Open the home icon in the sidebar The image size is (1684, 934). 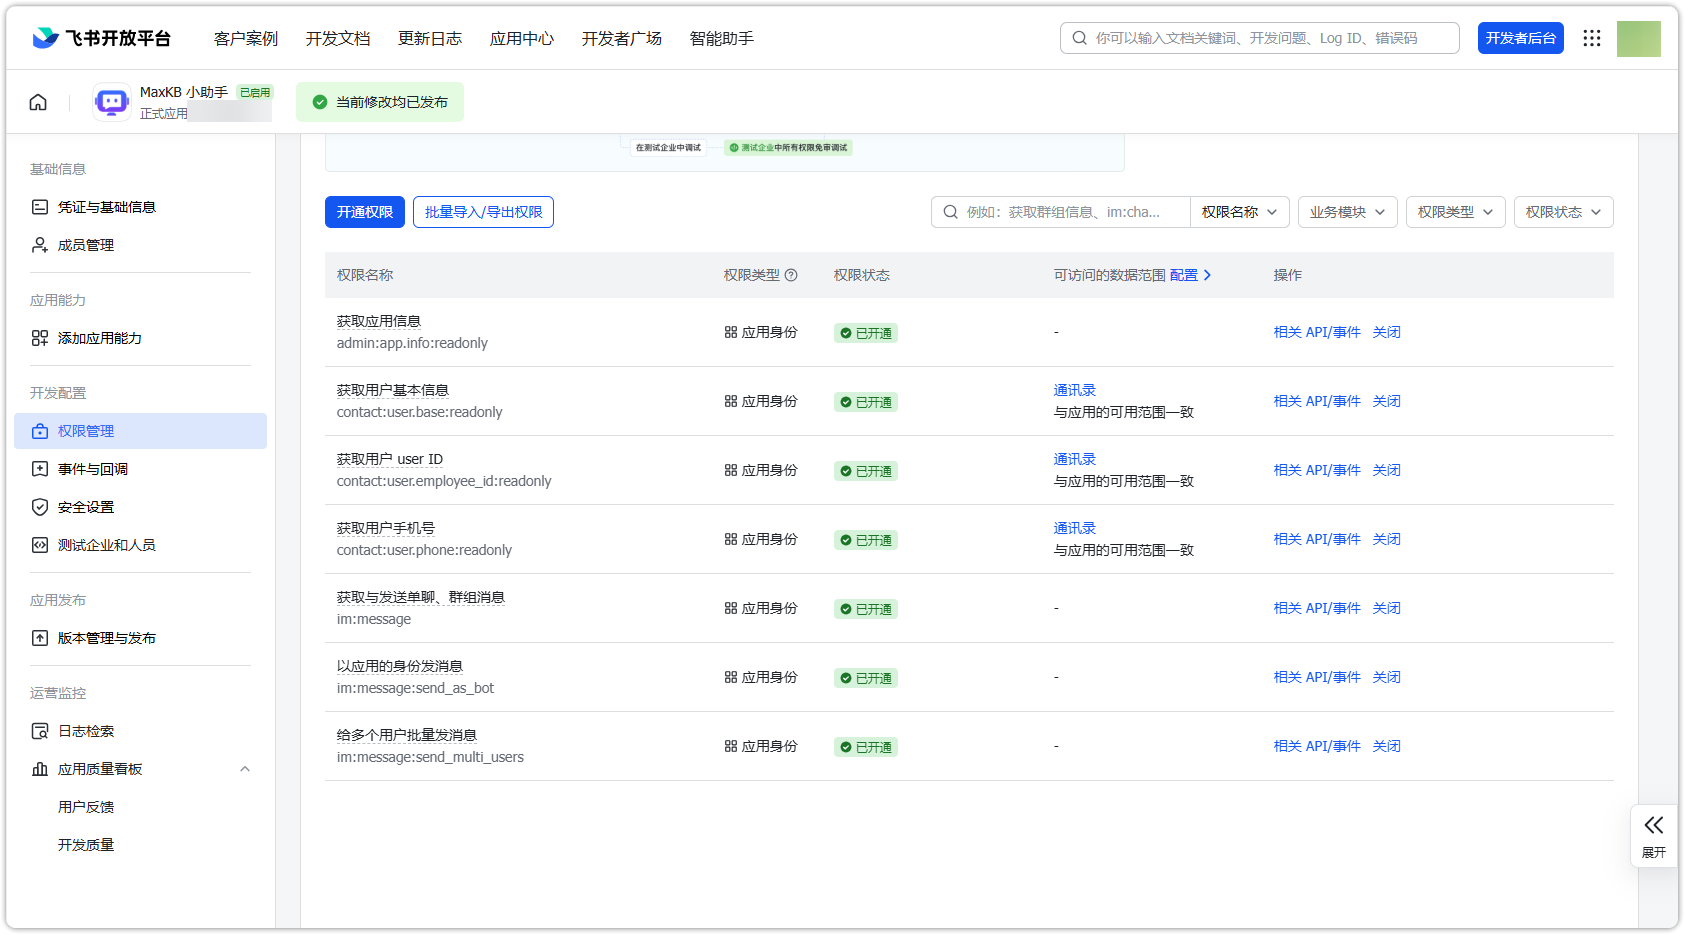coord(37,101)
